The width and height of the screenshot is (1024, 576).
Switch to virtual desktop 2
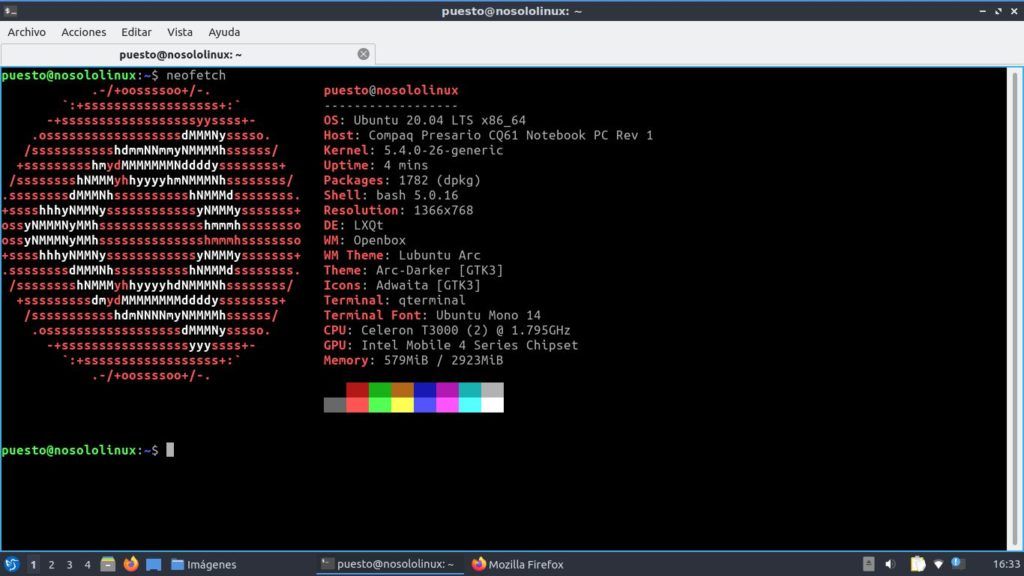click(x=51, y=564)
